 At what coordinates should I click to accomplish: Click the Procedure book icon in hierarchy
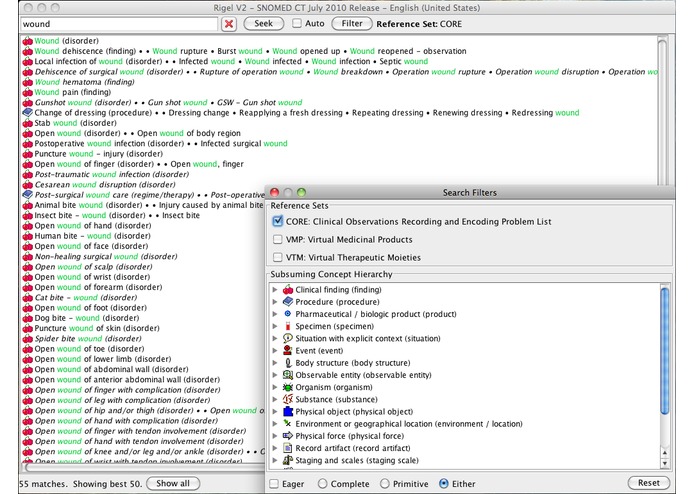(288, 302)
